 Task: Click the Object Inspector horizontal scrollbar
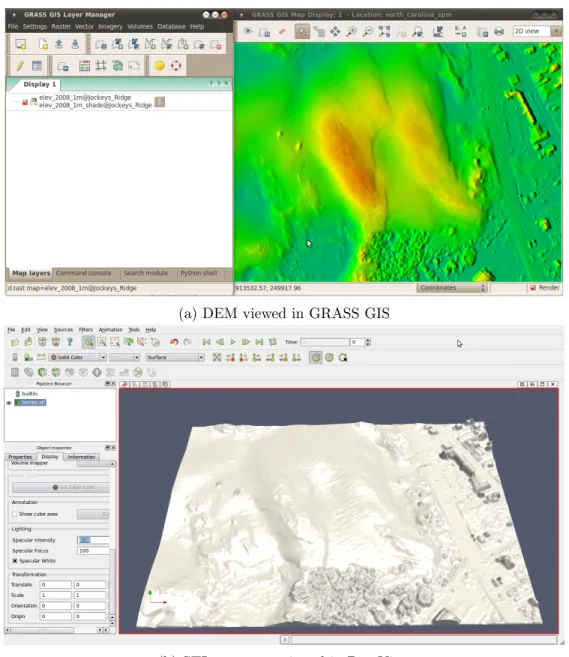pyautogui.click(x=59, y=630)
